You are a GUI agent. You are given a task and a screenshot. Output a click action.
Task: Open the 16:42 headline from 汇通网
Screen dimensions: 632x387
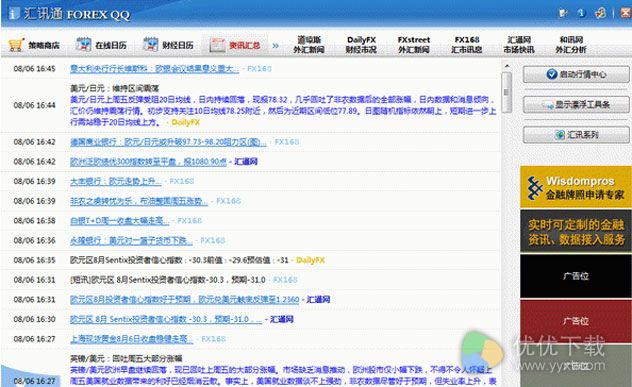click(x=148, y=162)
